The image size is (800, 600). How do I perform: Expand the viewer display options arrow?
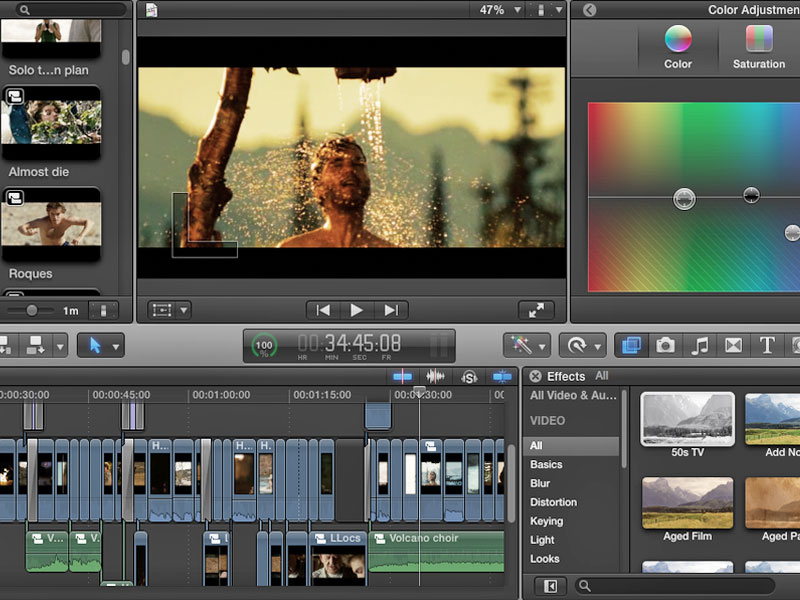(x=559, y=10)
